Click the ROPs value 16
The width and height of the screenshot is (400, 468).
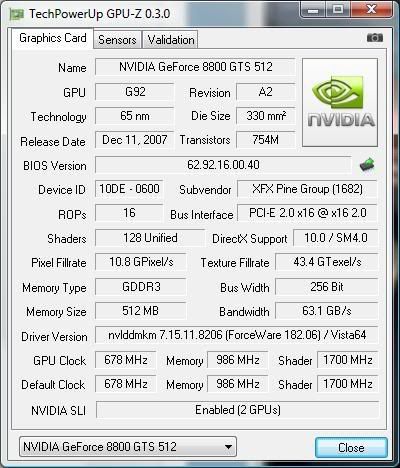point(129,213)
